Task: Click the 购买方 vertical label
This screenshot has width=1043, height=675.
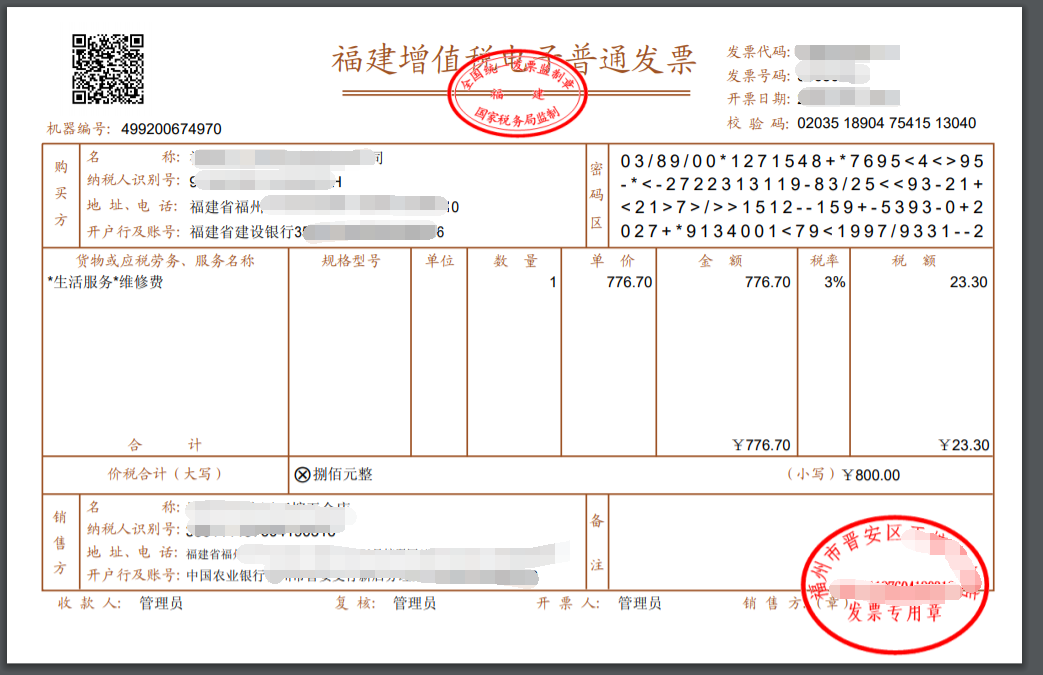Action: [x=61, y=193]
